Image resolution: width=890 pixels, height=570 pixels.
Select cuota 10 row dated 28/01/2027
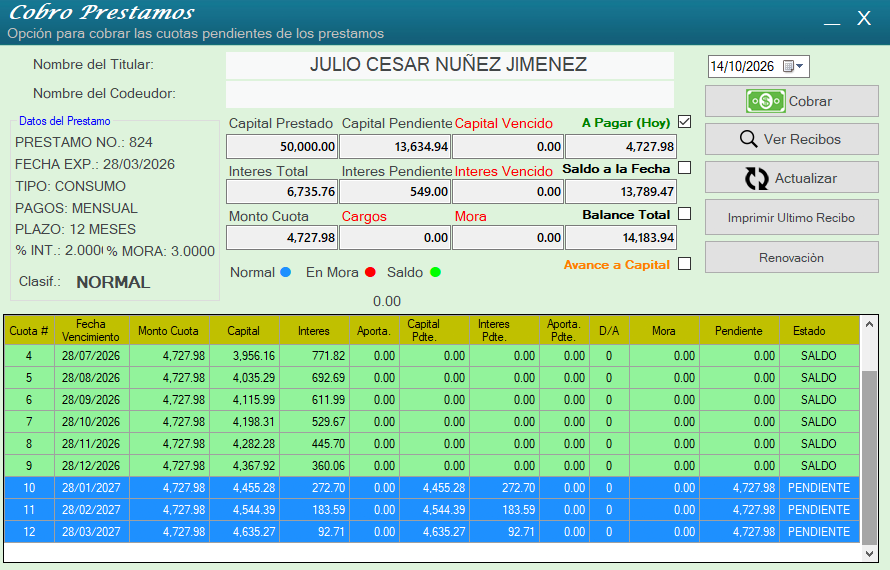pyautogui.click(x=432, y=488)
